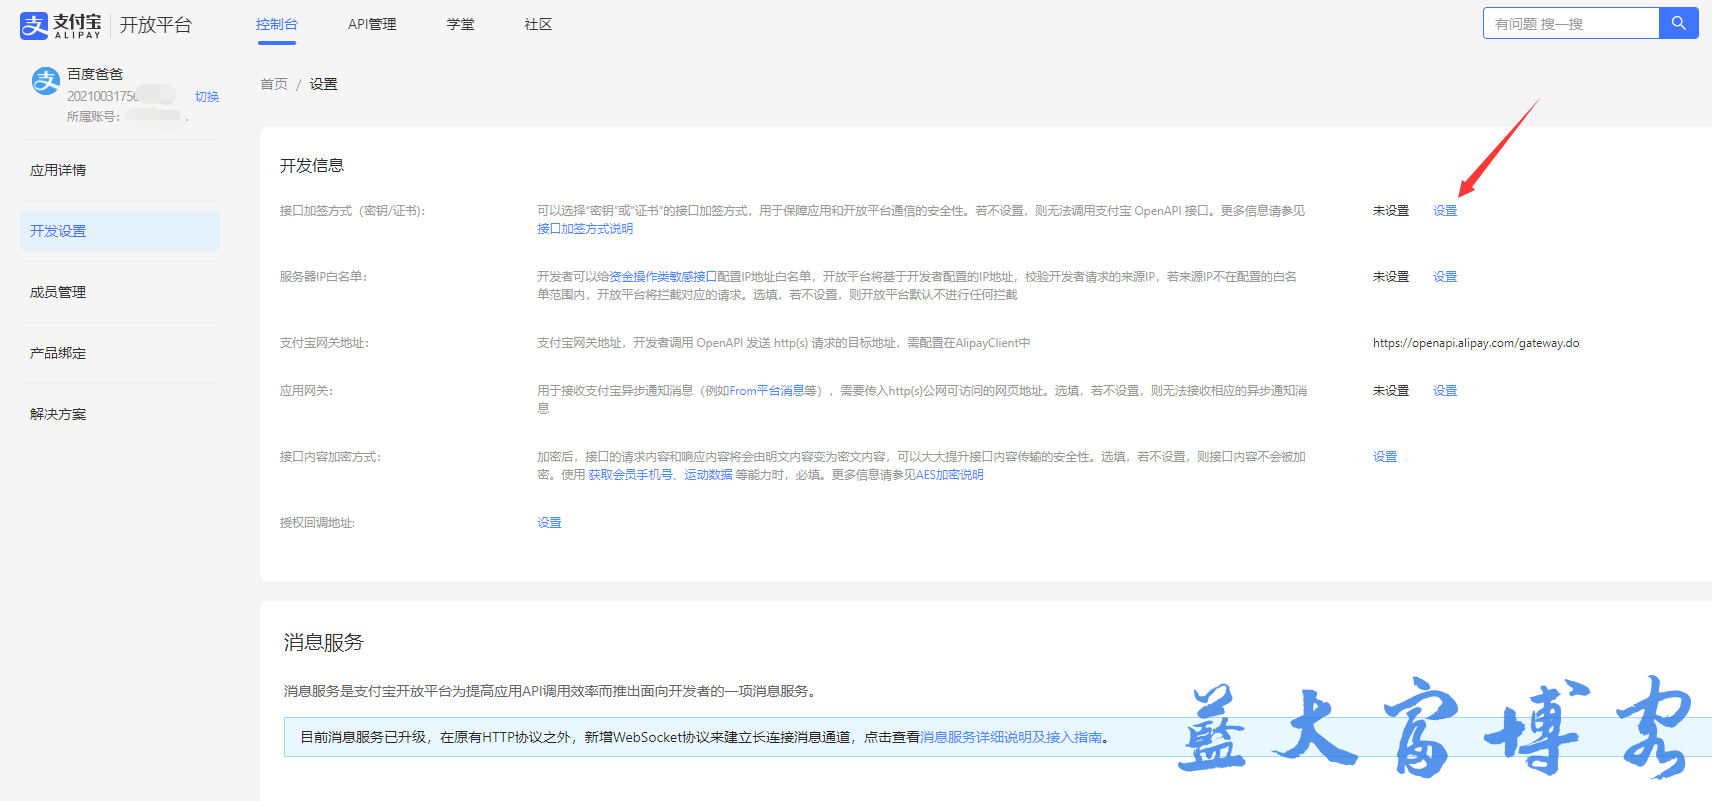Open the 运动数据 link
The width and height of the screenshot is (1712, 801).
(x=709, y=475)
